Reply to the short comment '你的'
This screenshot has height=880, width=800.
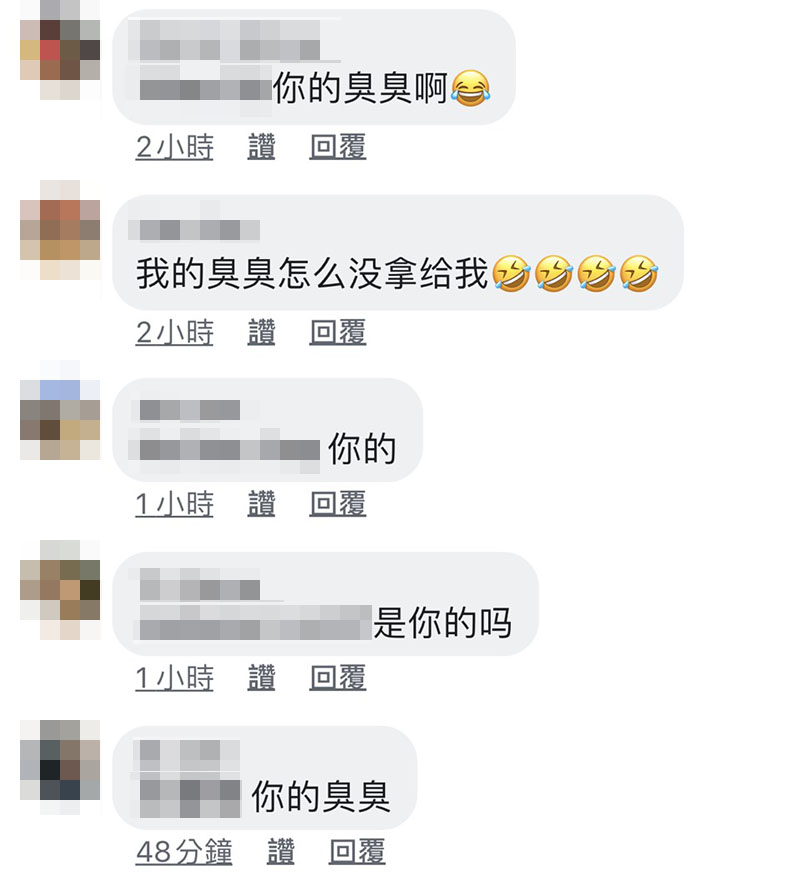click(x=337, y=503)
